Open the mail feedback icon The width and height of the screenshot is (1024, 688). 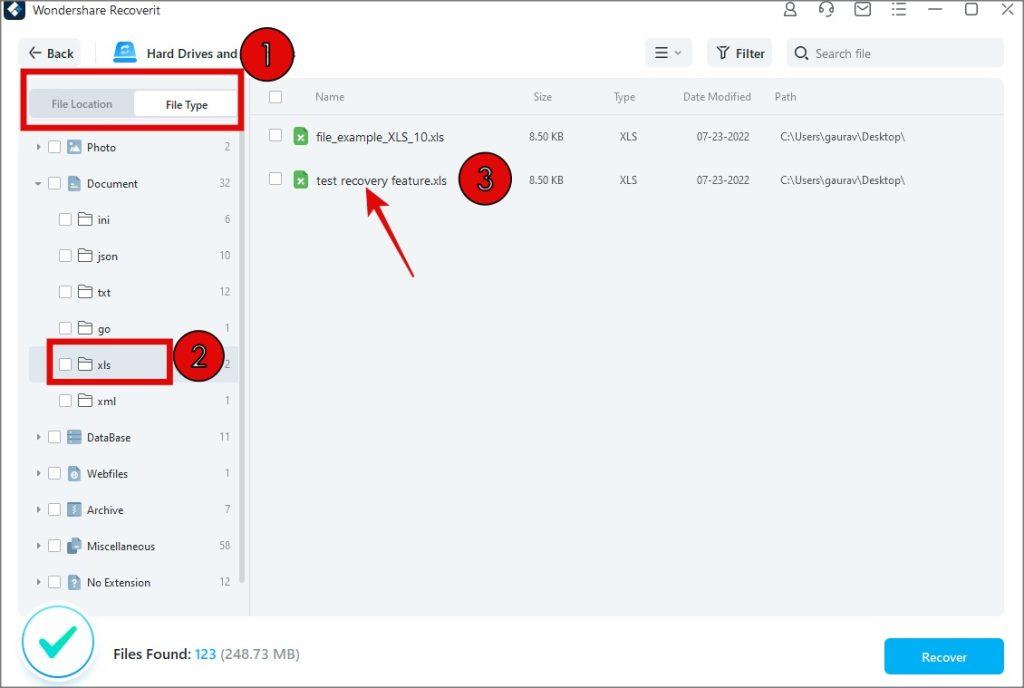click(863, 10)
